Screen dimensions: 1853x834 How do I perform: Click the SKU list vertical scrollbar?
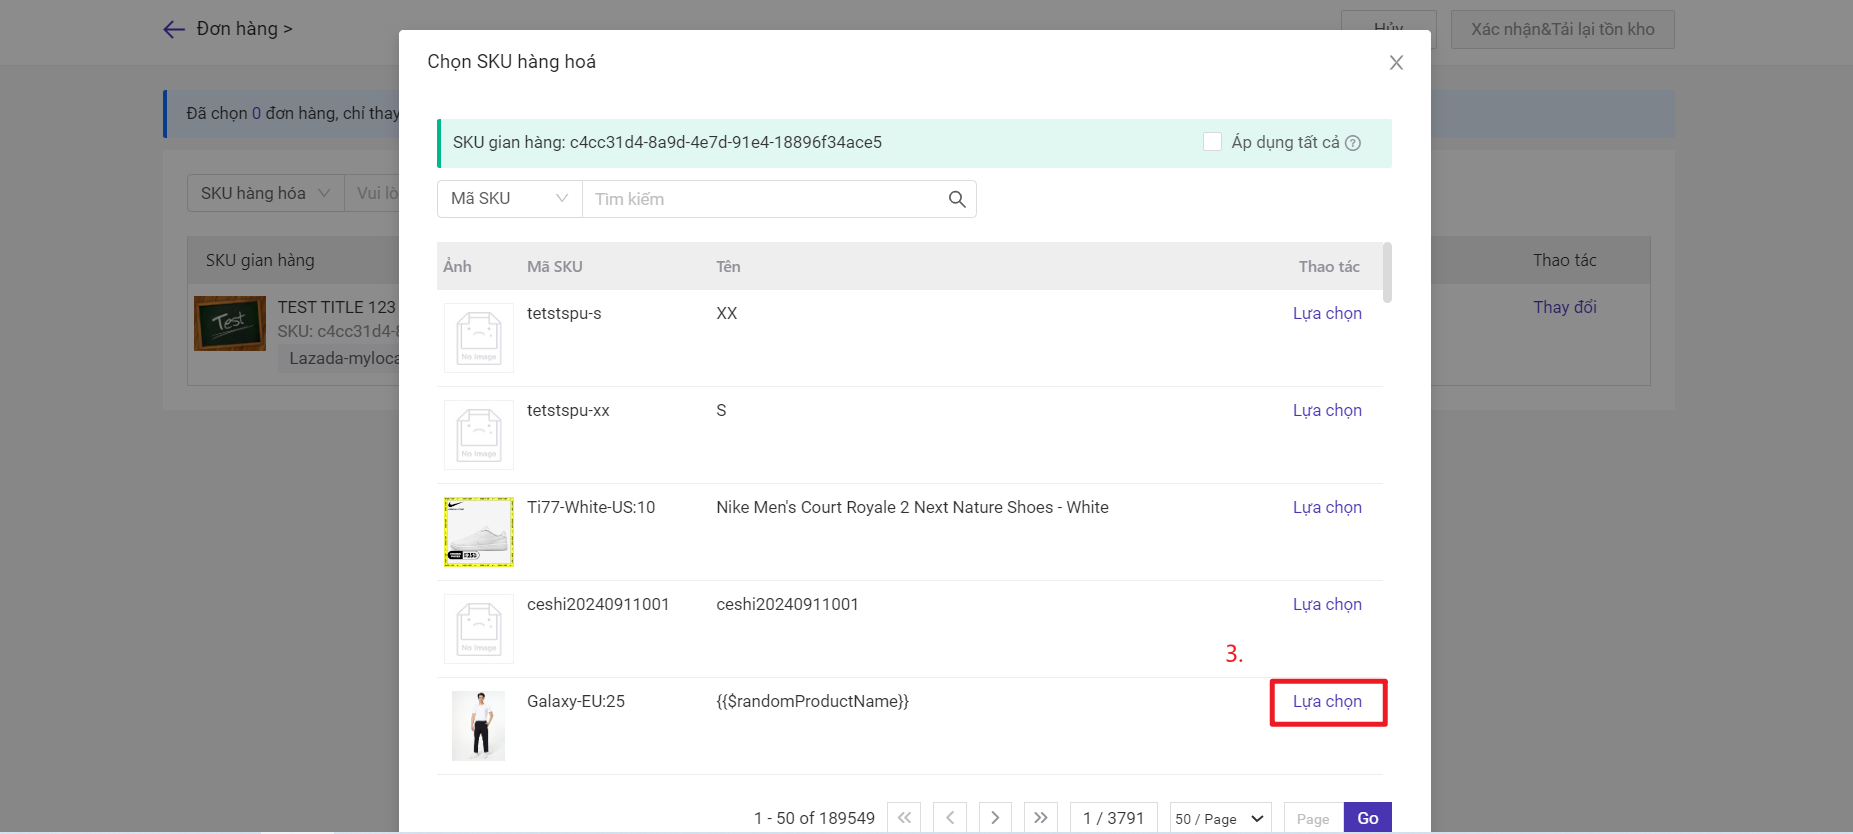tap(1387, 272)
